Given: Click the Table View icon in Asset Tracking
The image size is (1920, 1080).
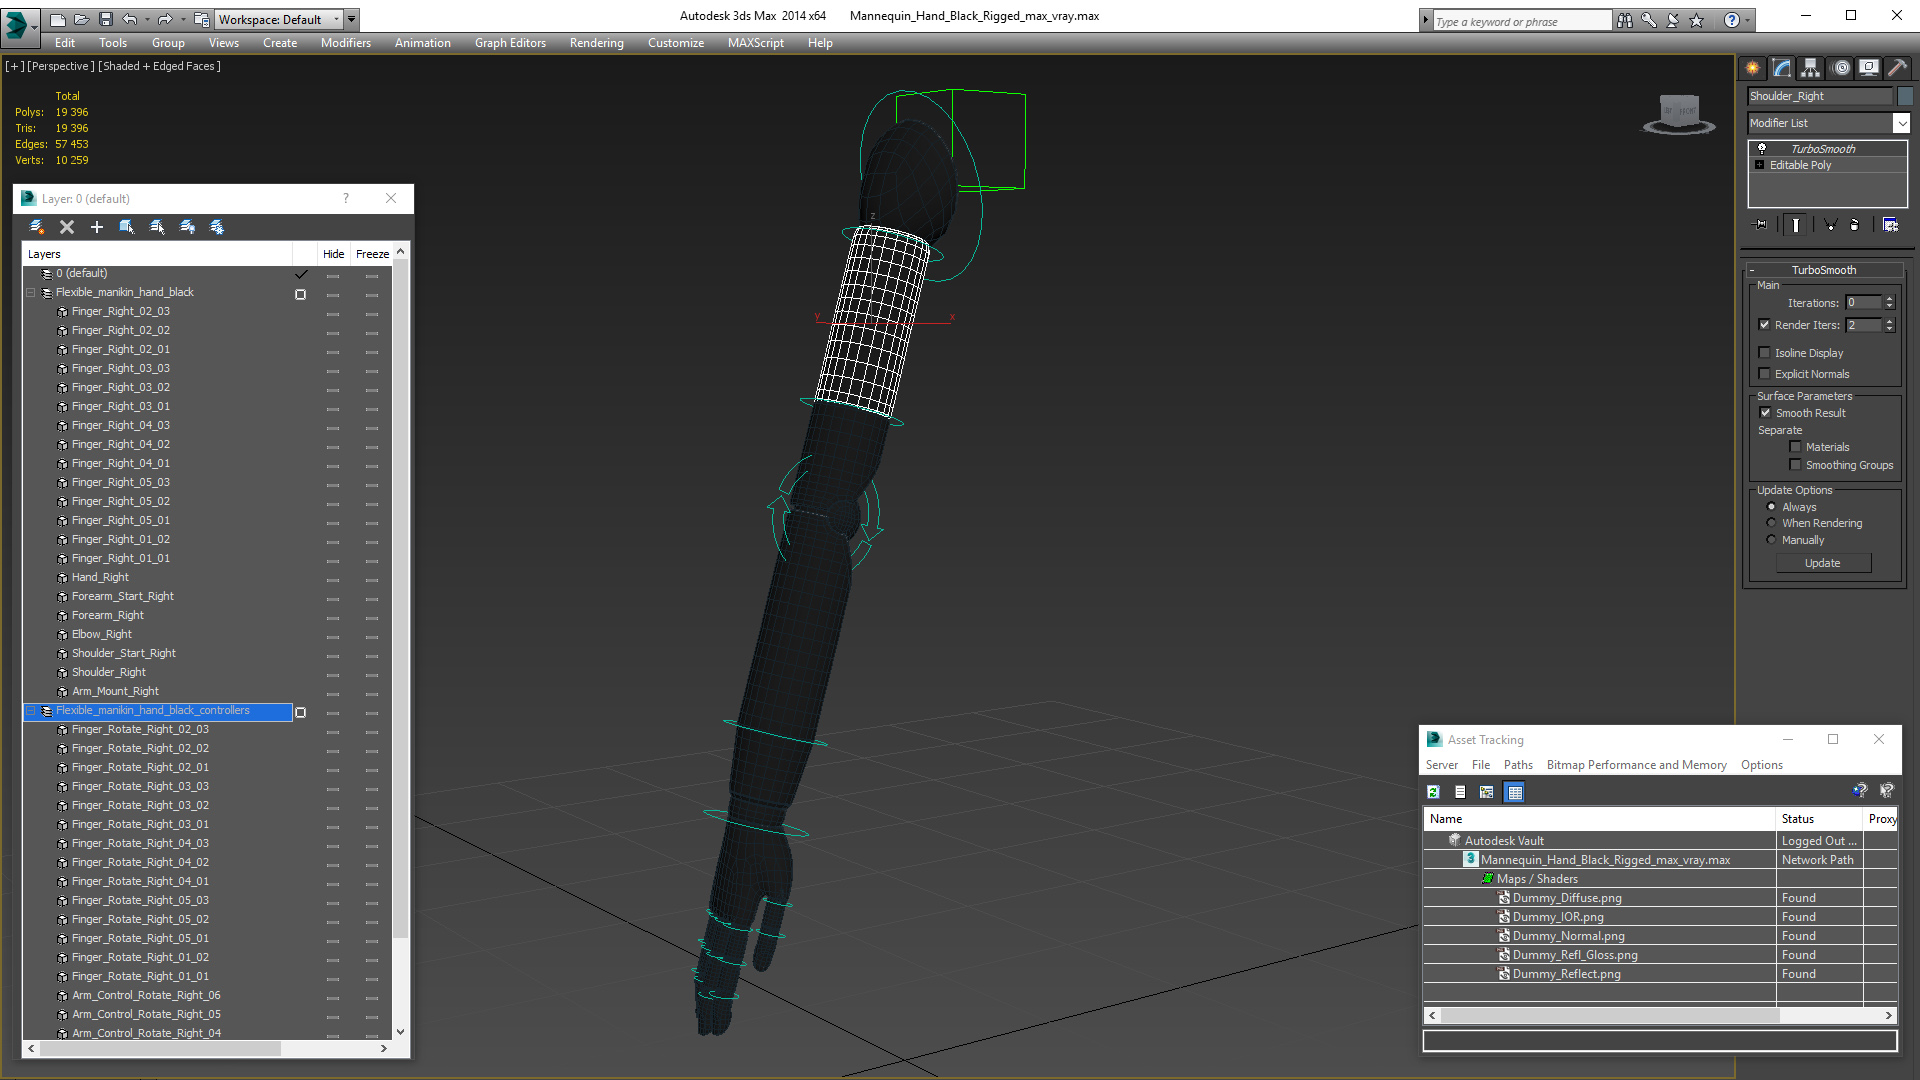Looking at the screenshot, I should (1515, 792).
